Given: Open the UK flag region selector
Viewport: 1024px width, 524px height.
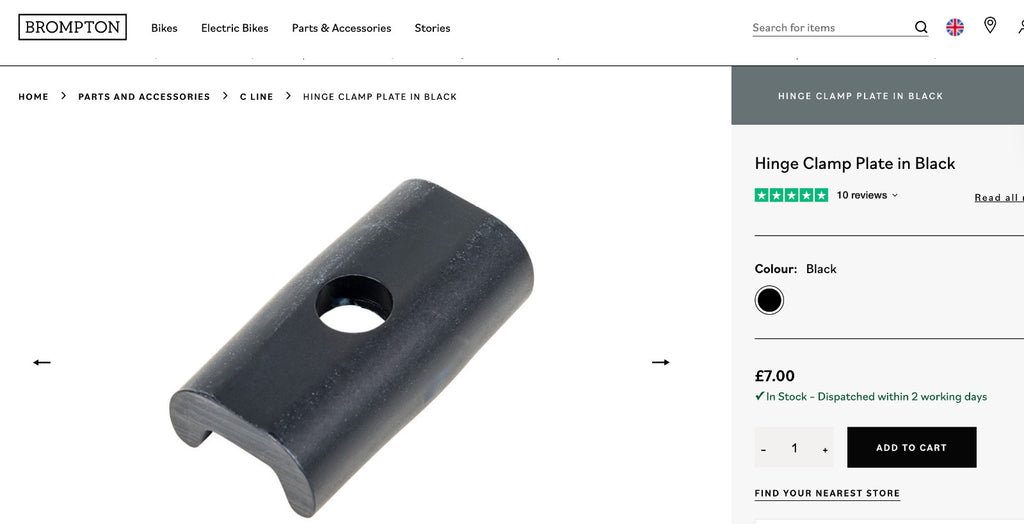Looking at the screenshot, I should 955,27.
